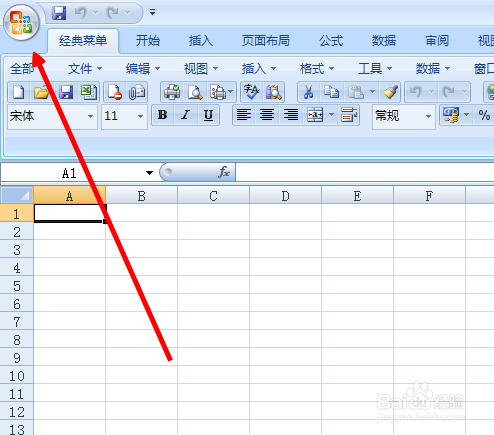Redo from the Quick Access toolbar
Image resolution: width=494 pixels, height=435 pixels.
(113, 13)
